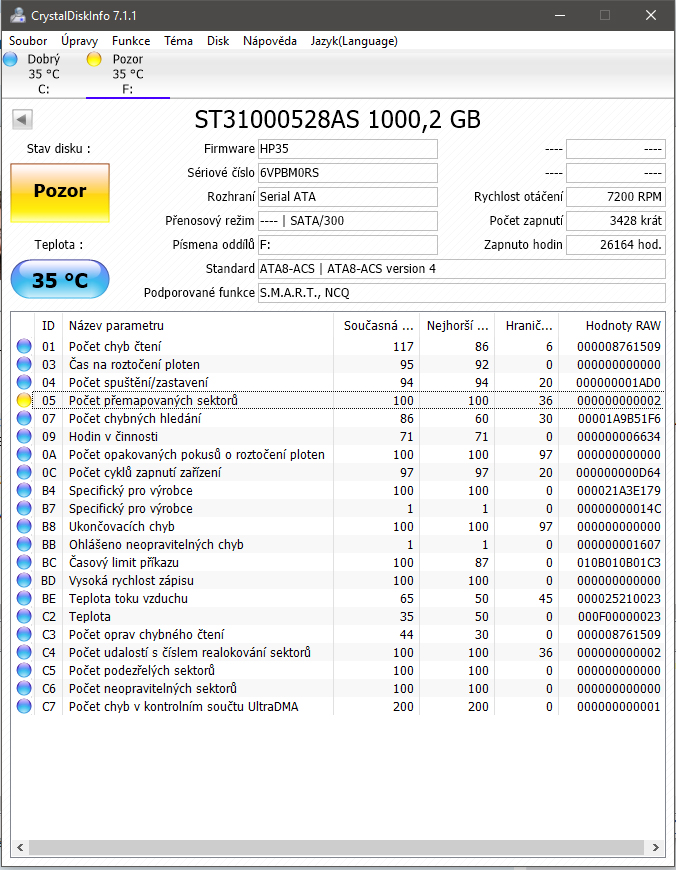Viewport: 676px width, 870px height.
Task: Click the serial number field 6VPBM0RS
Action: (347, 173)
